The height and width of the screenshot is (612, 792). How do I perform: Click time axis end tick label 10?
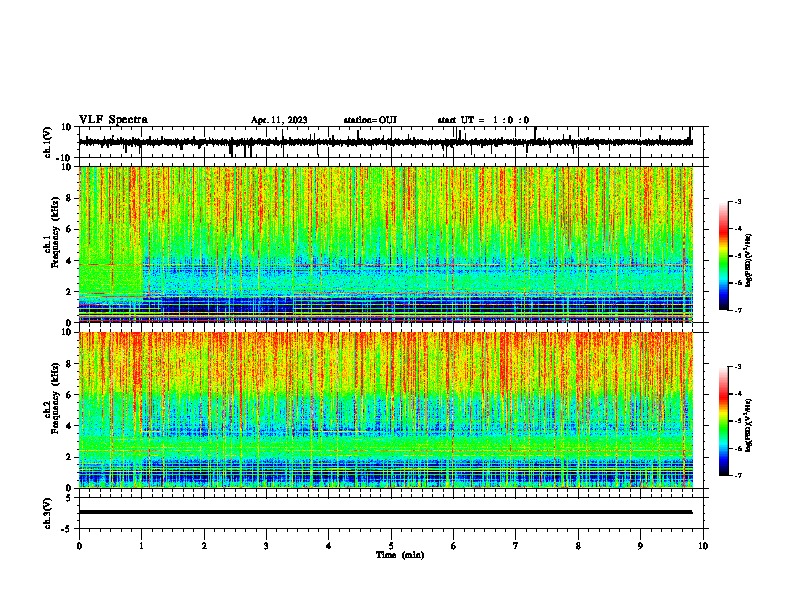(703, 546)
